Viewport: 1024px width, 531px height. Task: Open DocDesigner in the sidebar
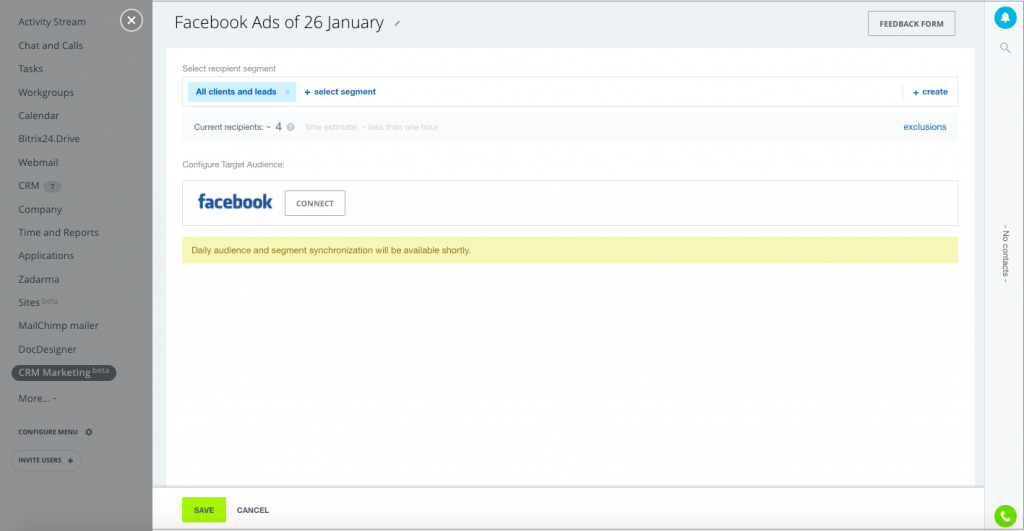click(x=47, y=349)
